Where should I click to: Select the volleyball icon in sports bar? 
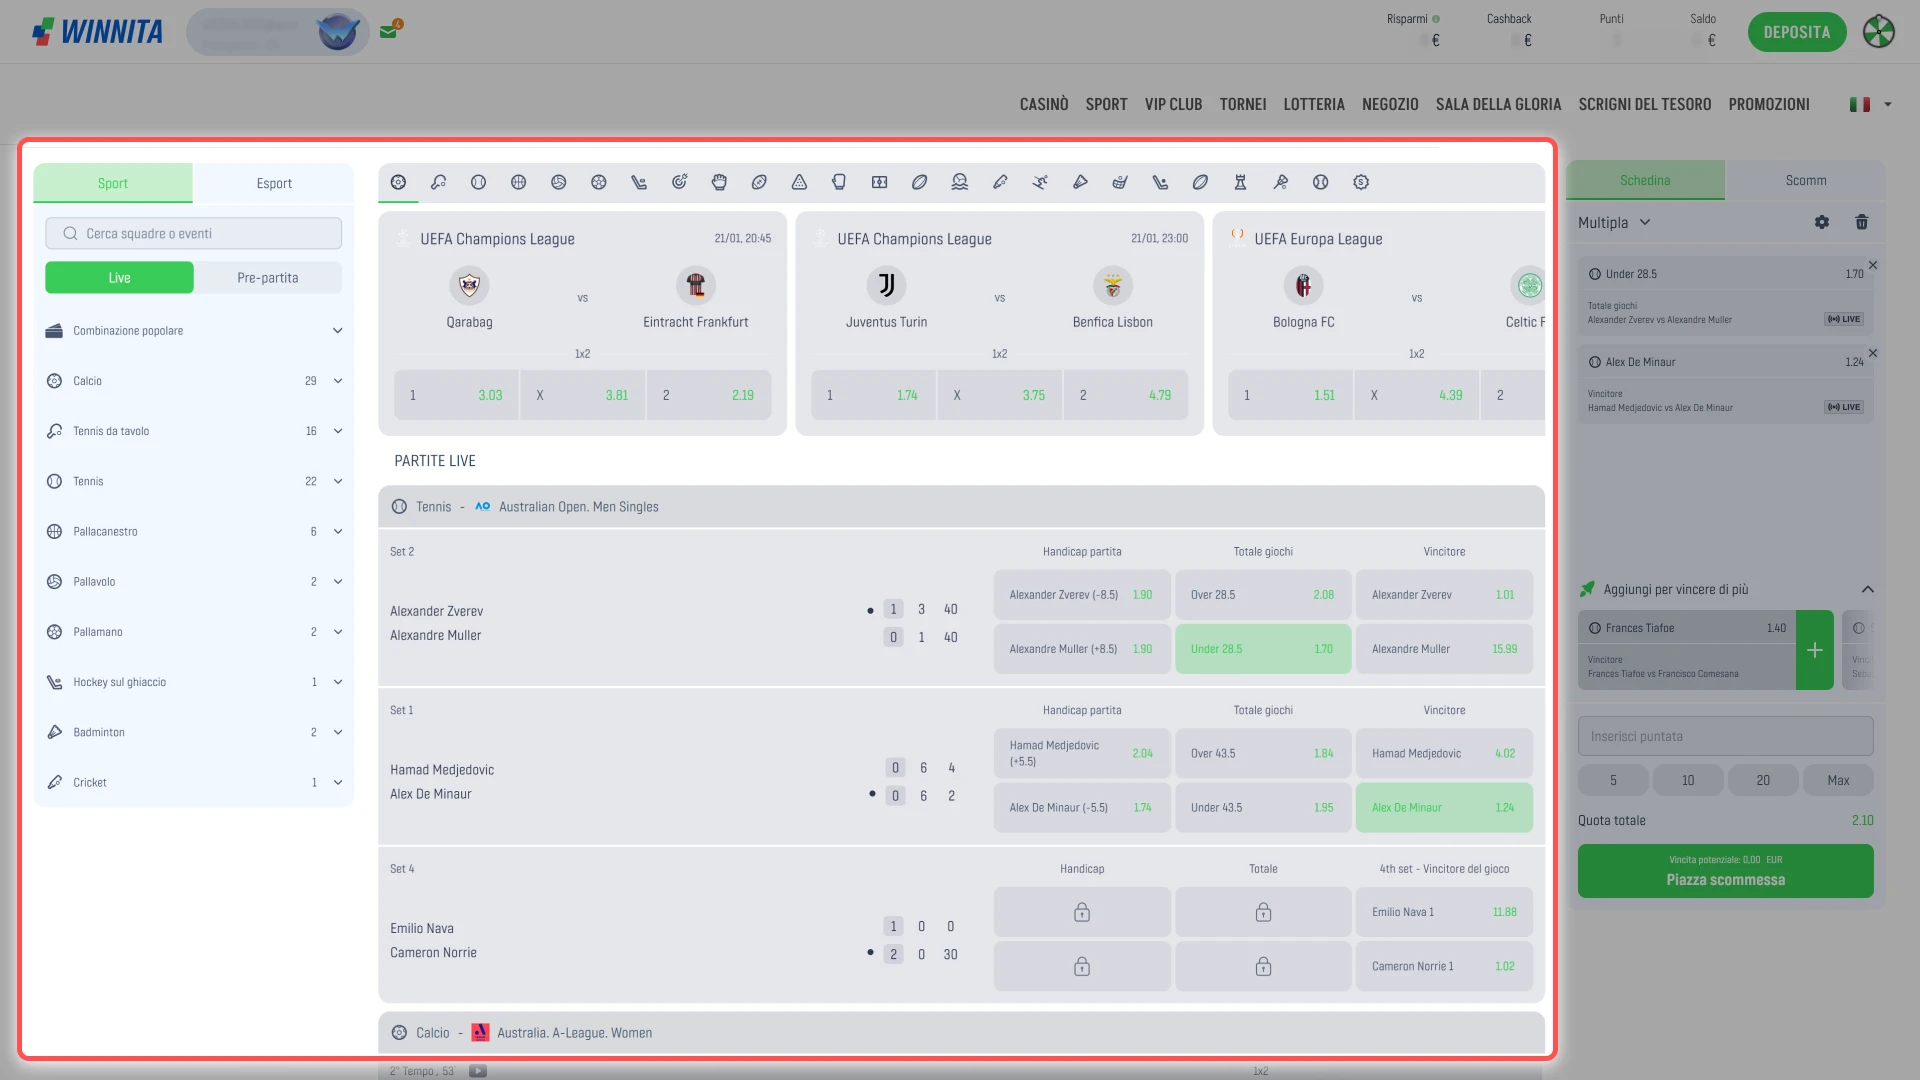558,182
